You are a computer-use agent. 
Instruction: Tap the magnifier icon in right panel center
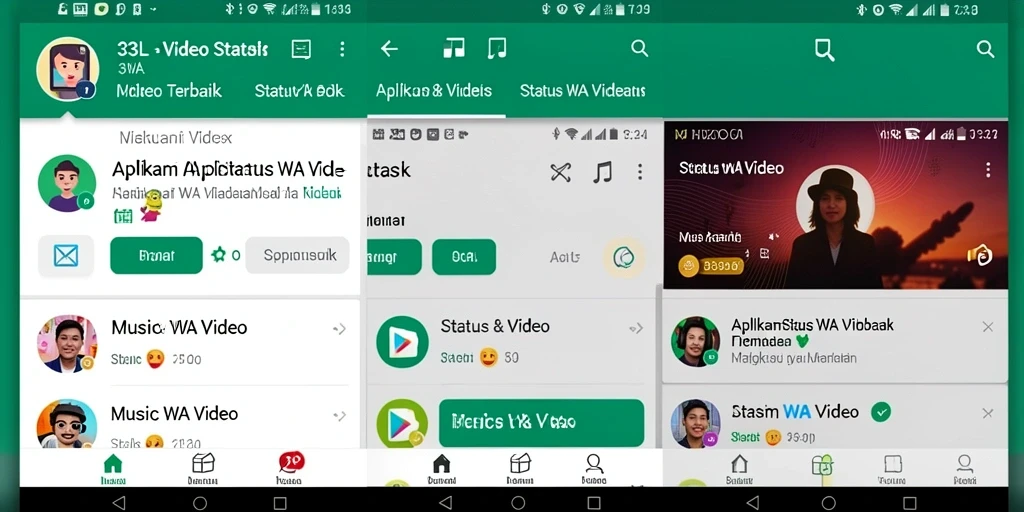click(x=825, y=50)
